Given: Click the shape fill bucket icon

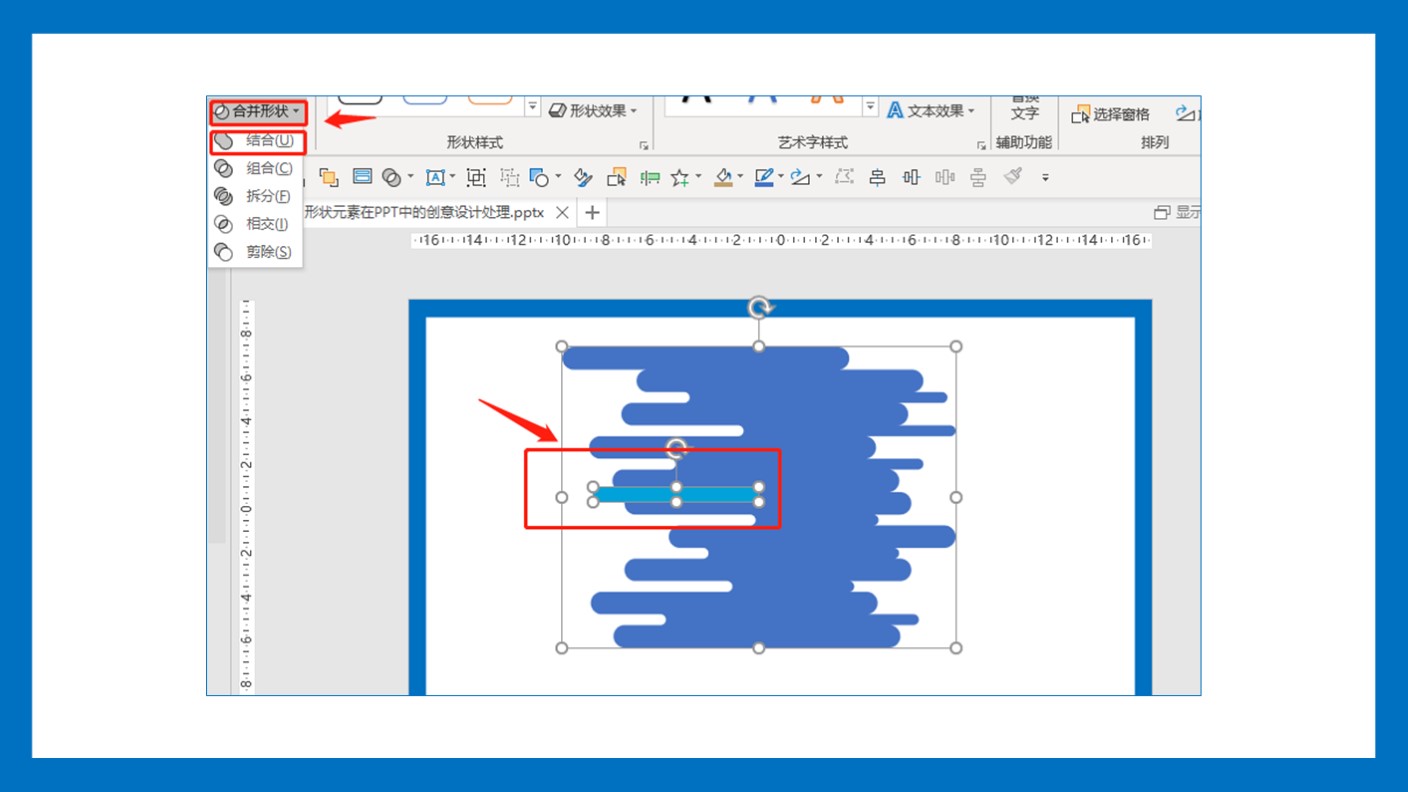Looking at the screenshot, I should tap(724, 178).
